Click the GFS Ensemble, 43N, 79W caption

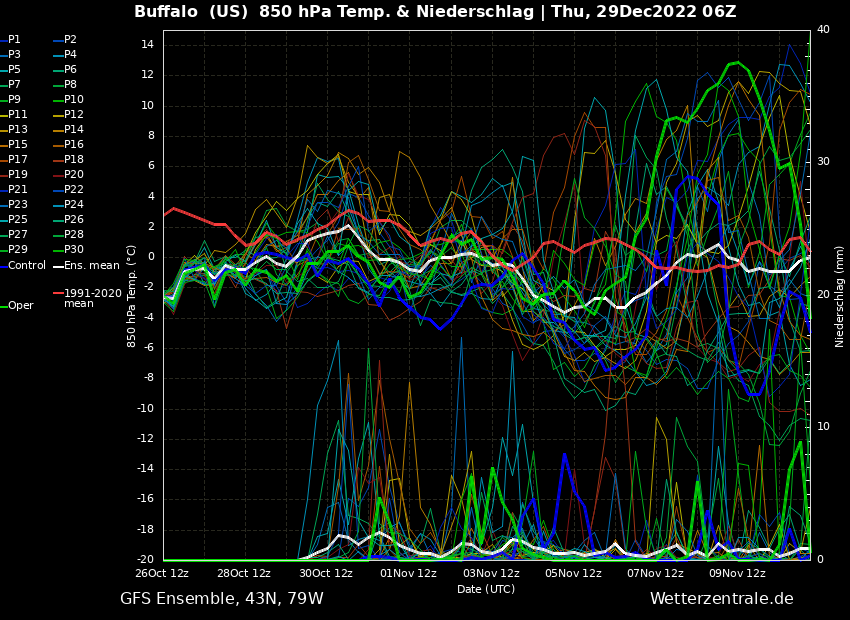click(x=221, y=599)
